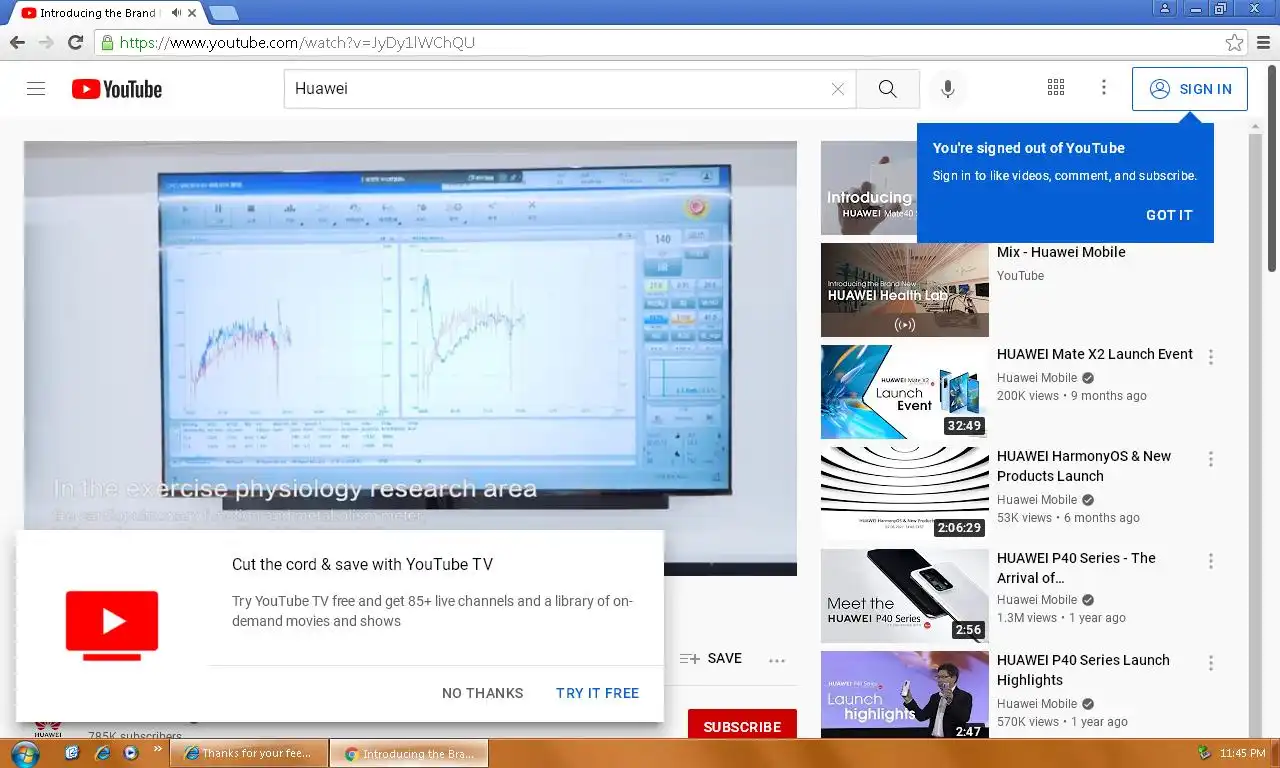Open options menu for P40 Series Arrival video

[1211, 561]
